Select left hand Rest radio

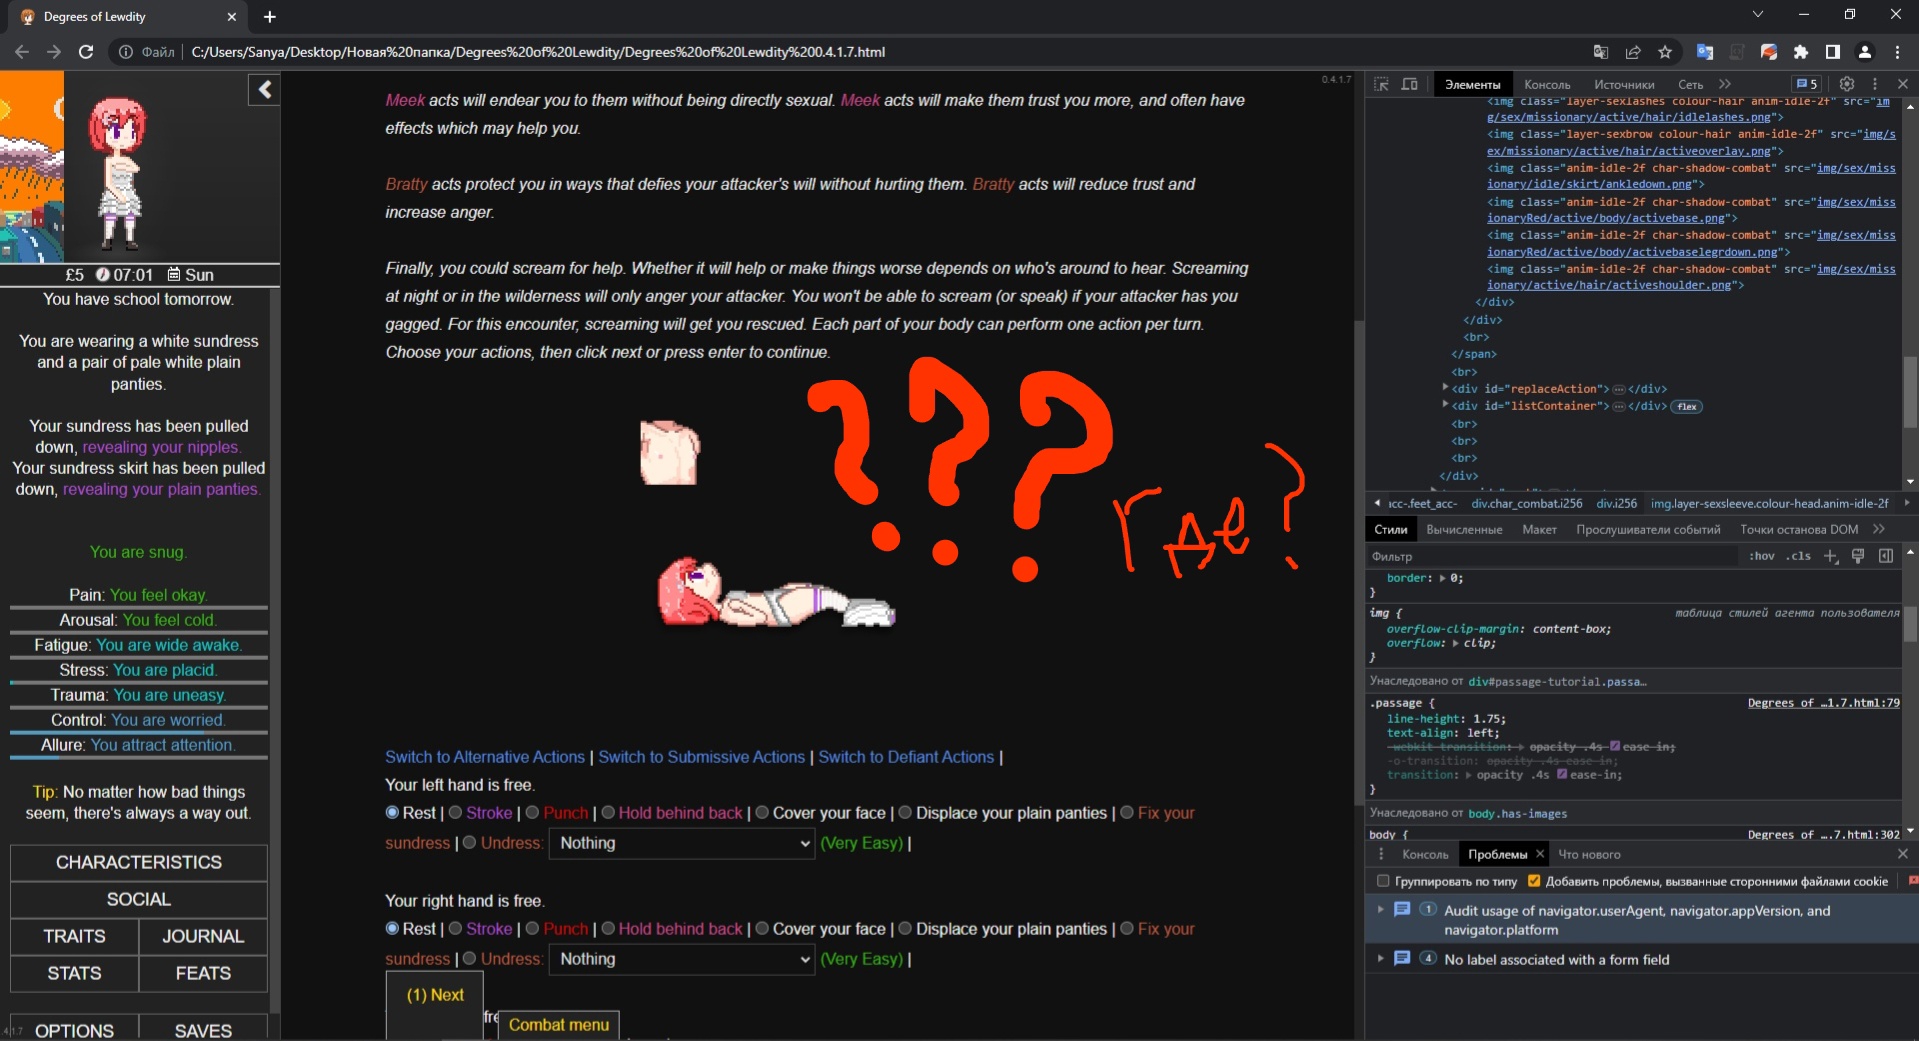pyautogui.click(x=392, y=812)
